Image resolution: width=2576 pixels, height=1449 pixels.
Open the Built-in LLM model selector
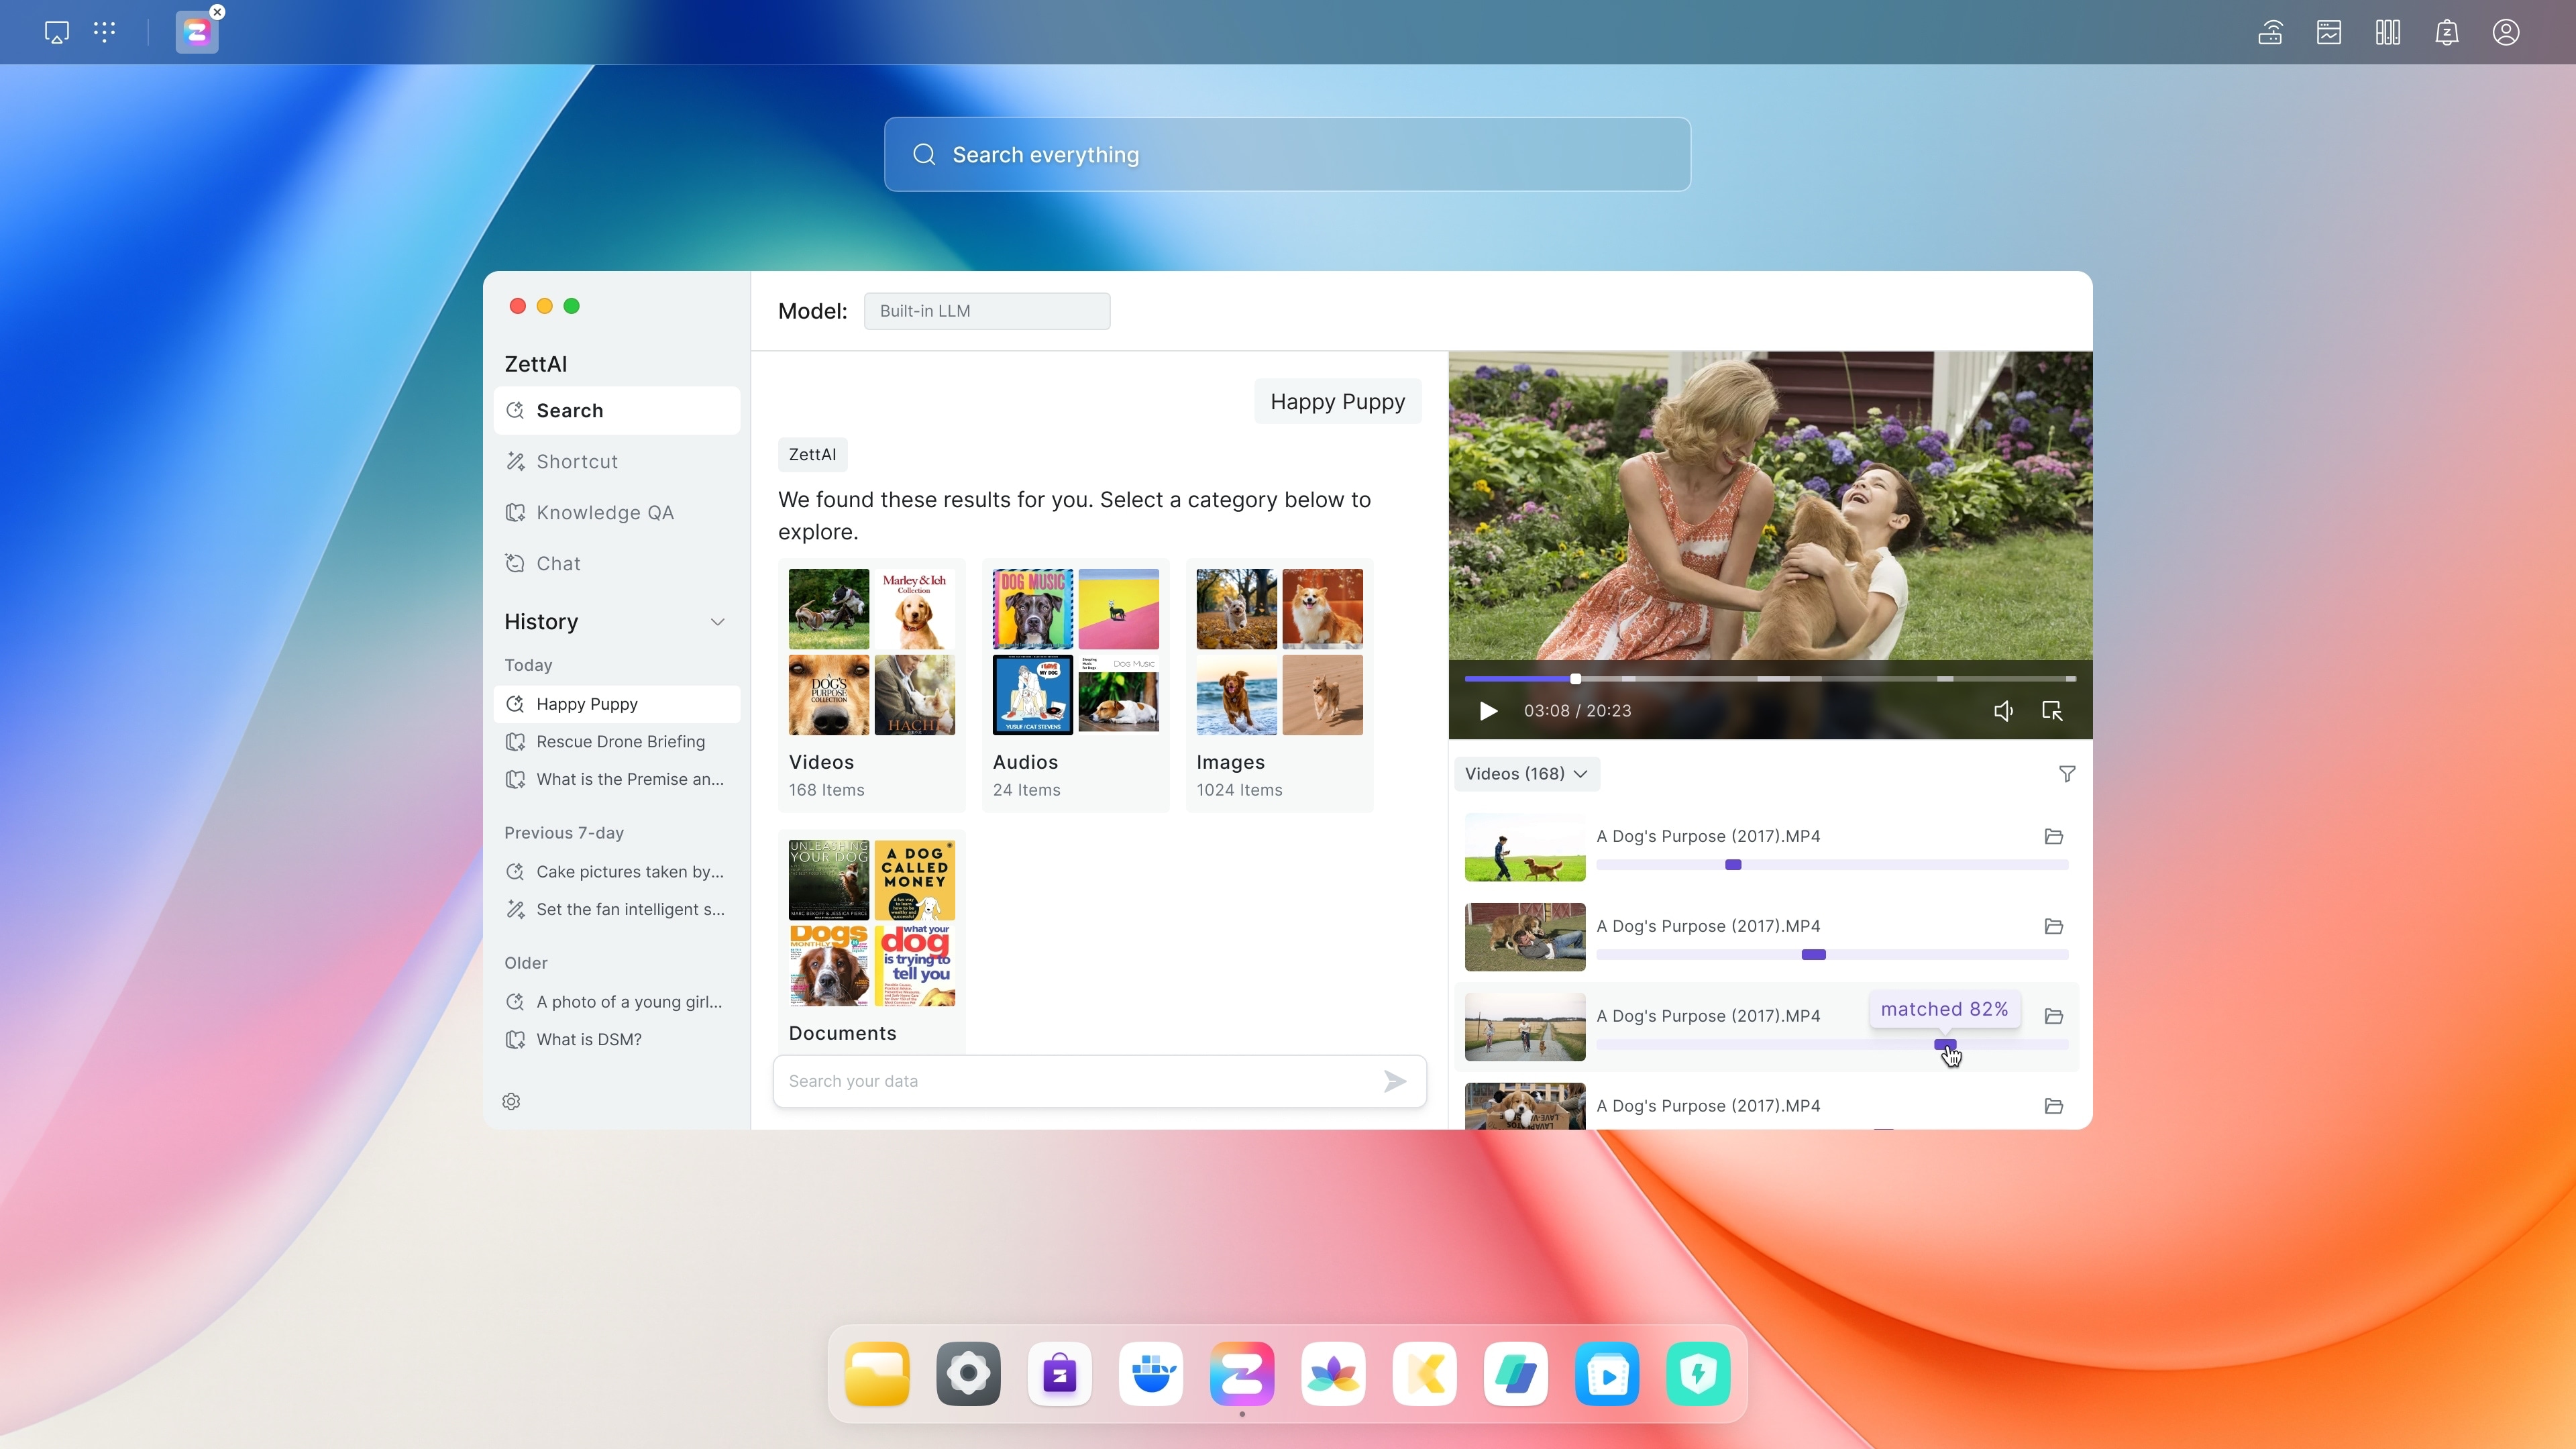(986, 311)
